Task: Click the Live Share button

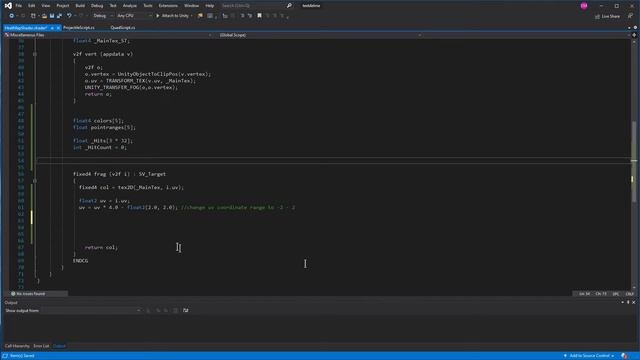Action: (x=607, y=16)
